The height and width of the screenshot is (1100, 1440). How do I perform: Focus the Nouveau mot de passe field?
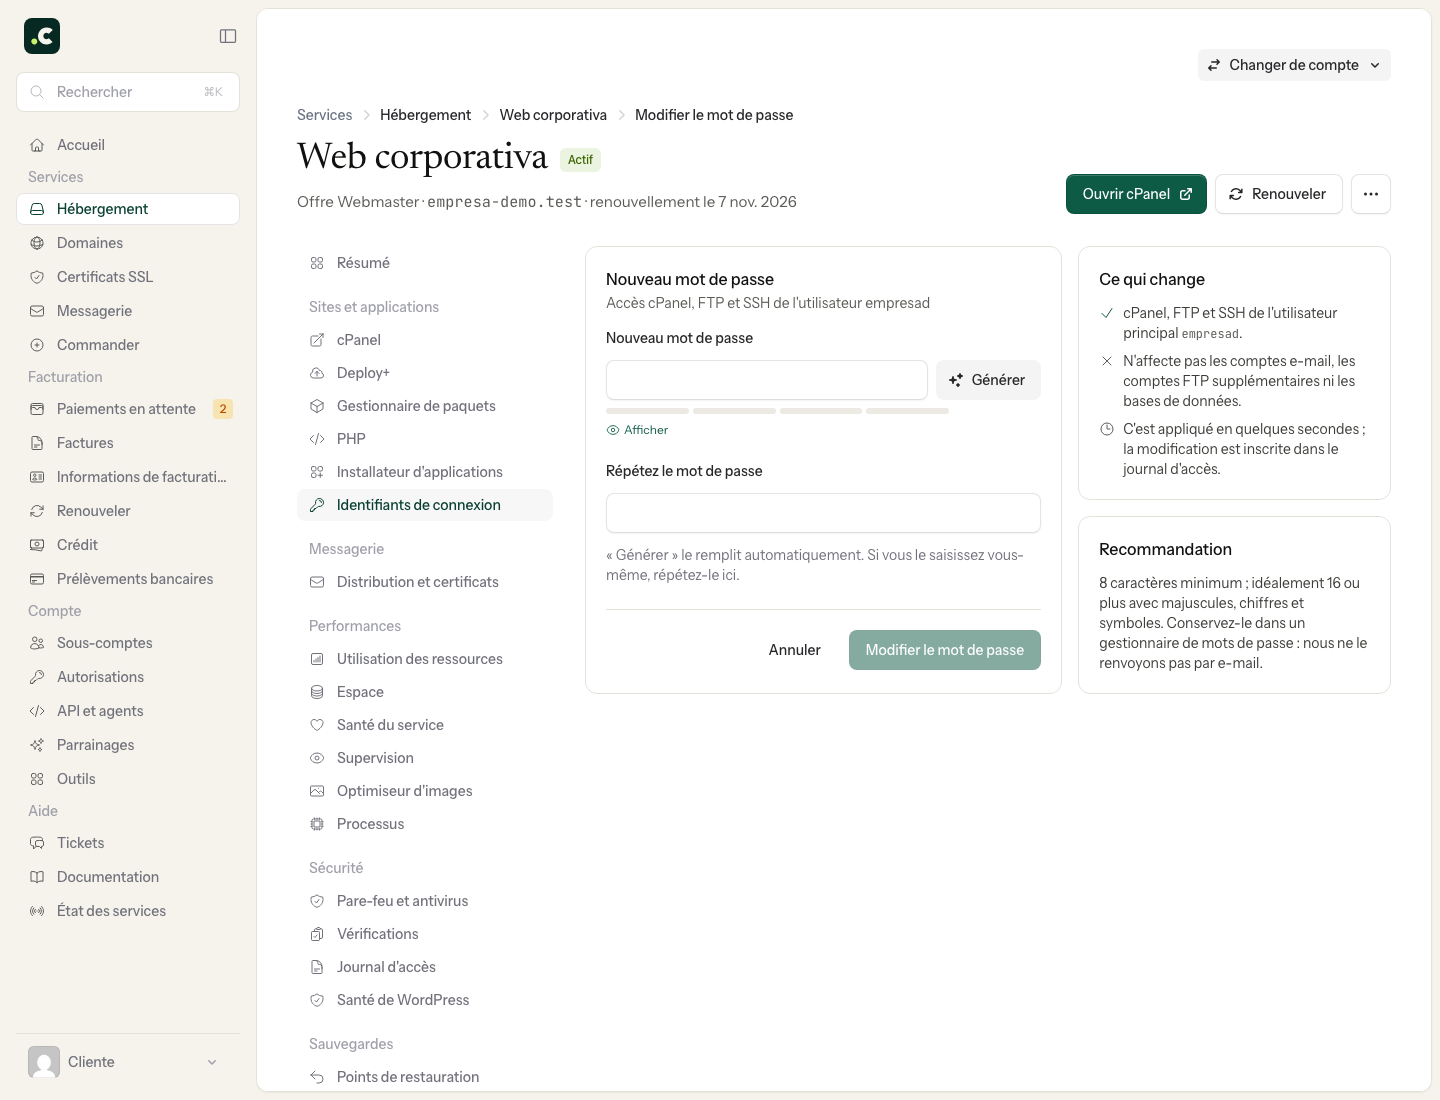click(767, 380)
